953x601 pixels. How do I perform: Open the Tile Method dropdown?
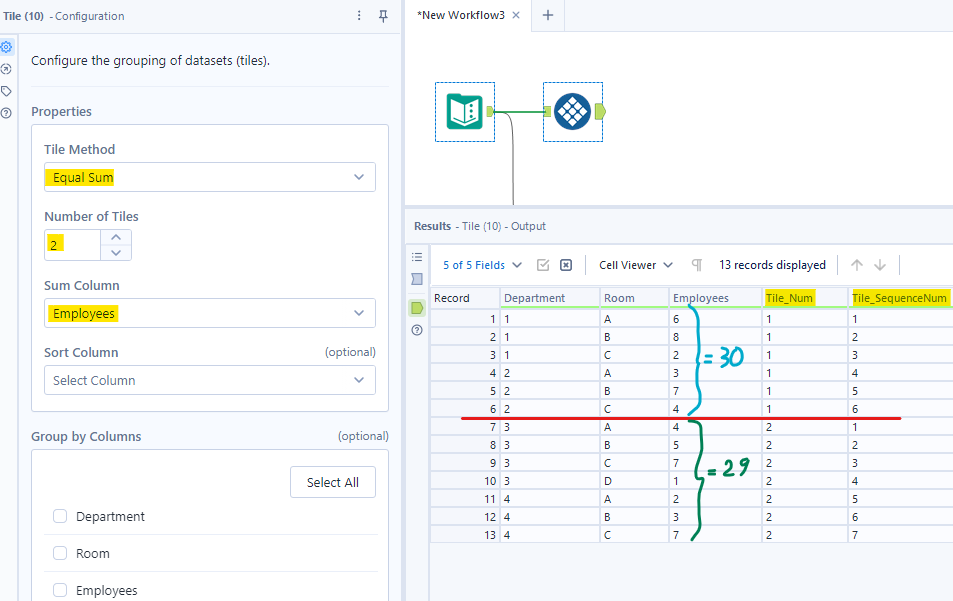coord(209,177)
